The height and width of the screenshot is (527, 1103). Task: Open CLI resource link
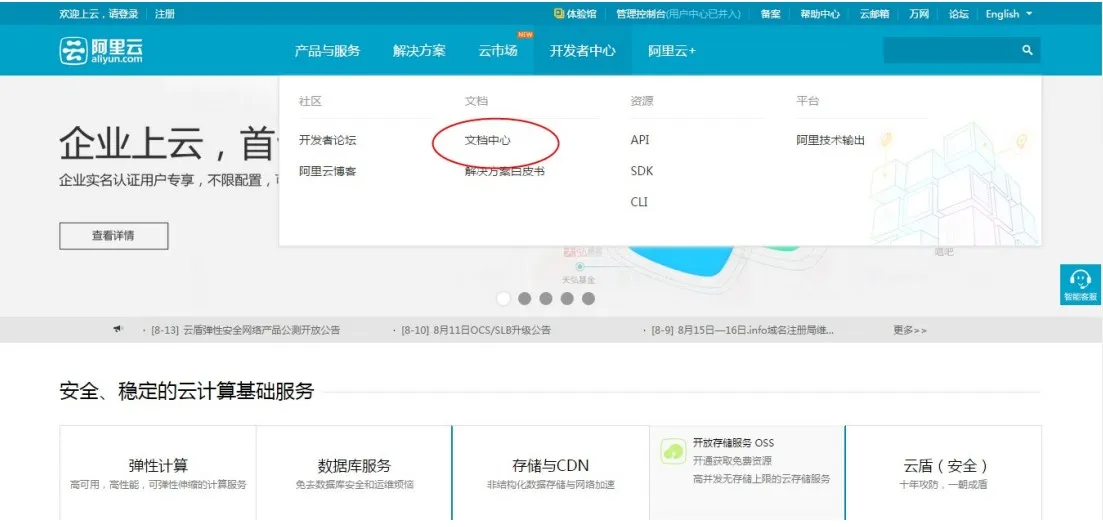(639, 202)
